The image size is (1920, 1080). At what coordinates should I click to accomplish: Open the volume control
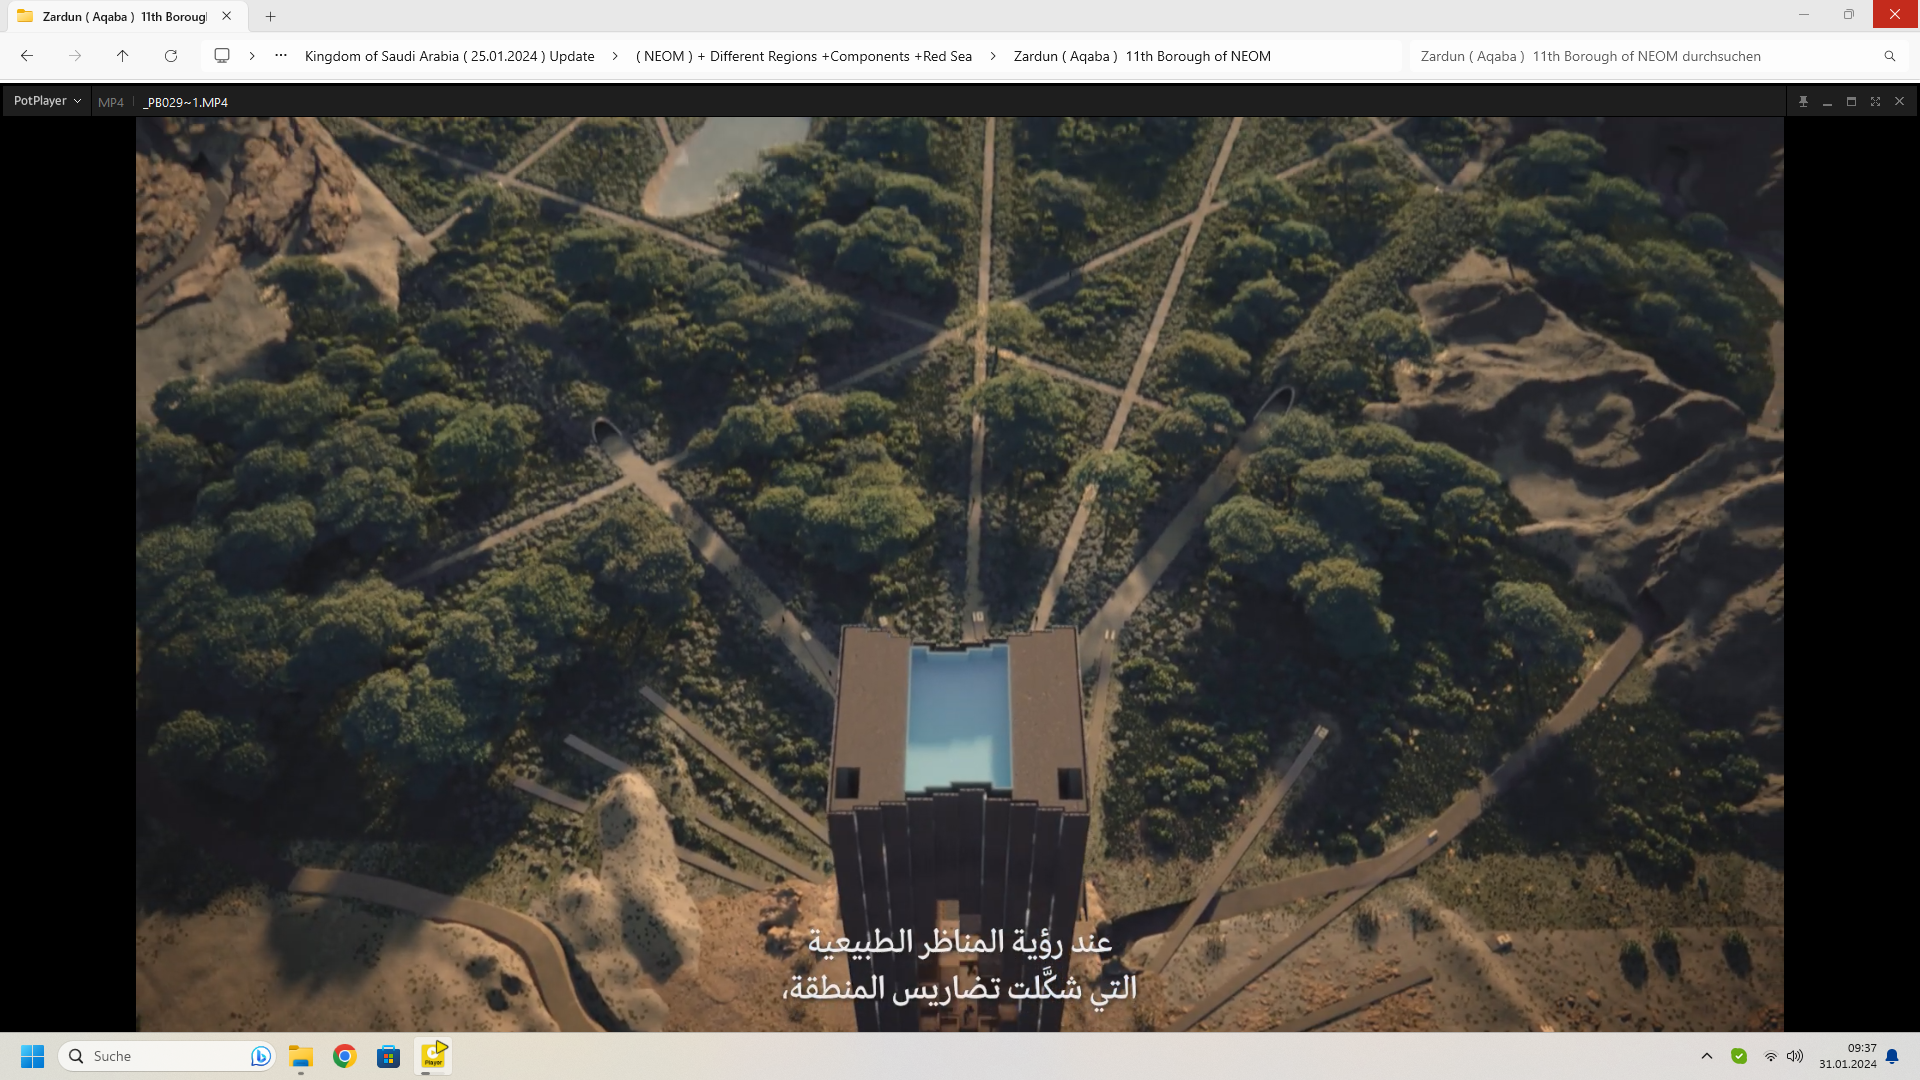(1795, 1056)
